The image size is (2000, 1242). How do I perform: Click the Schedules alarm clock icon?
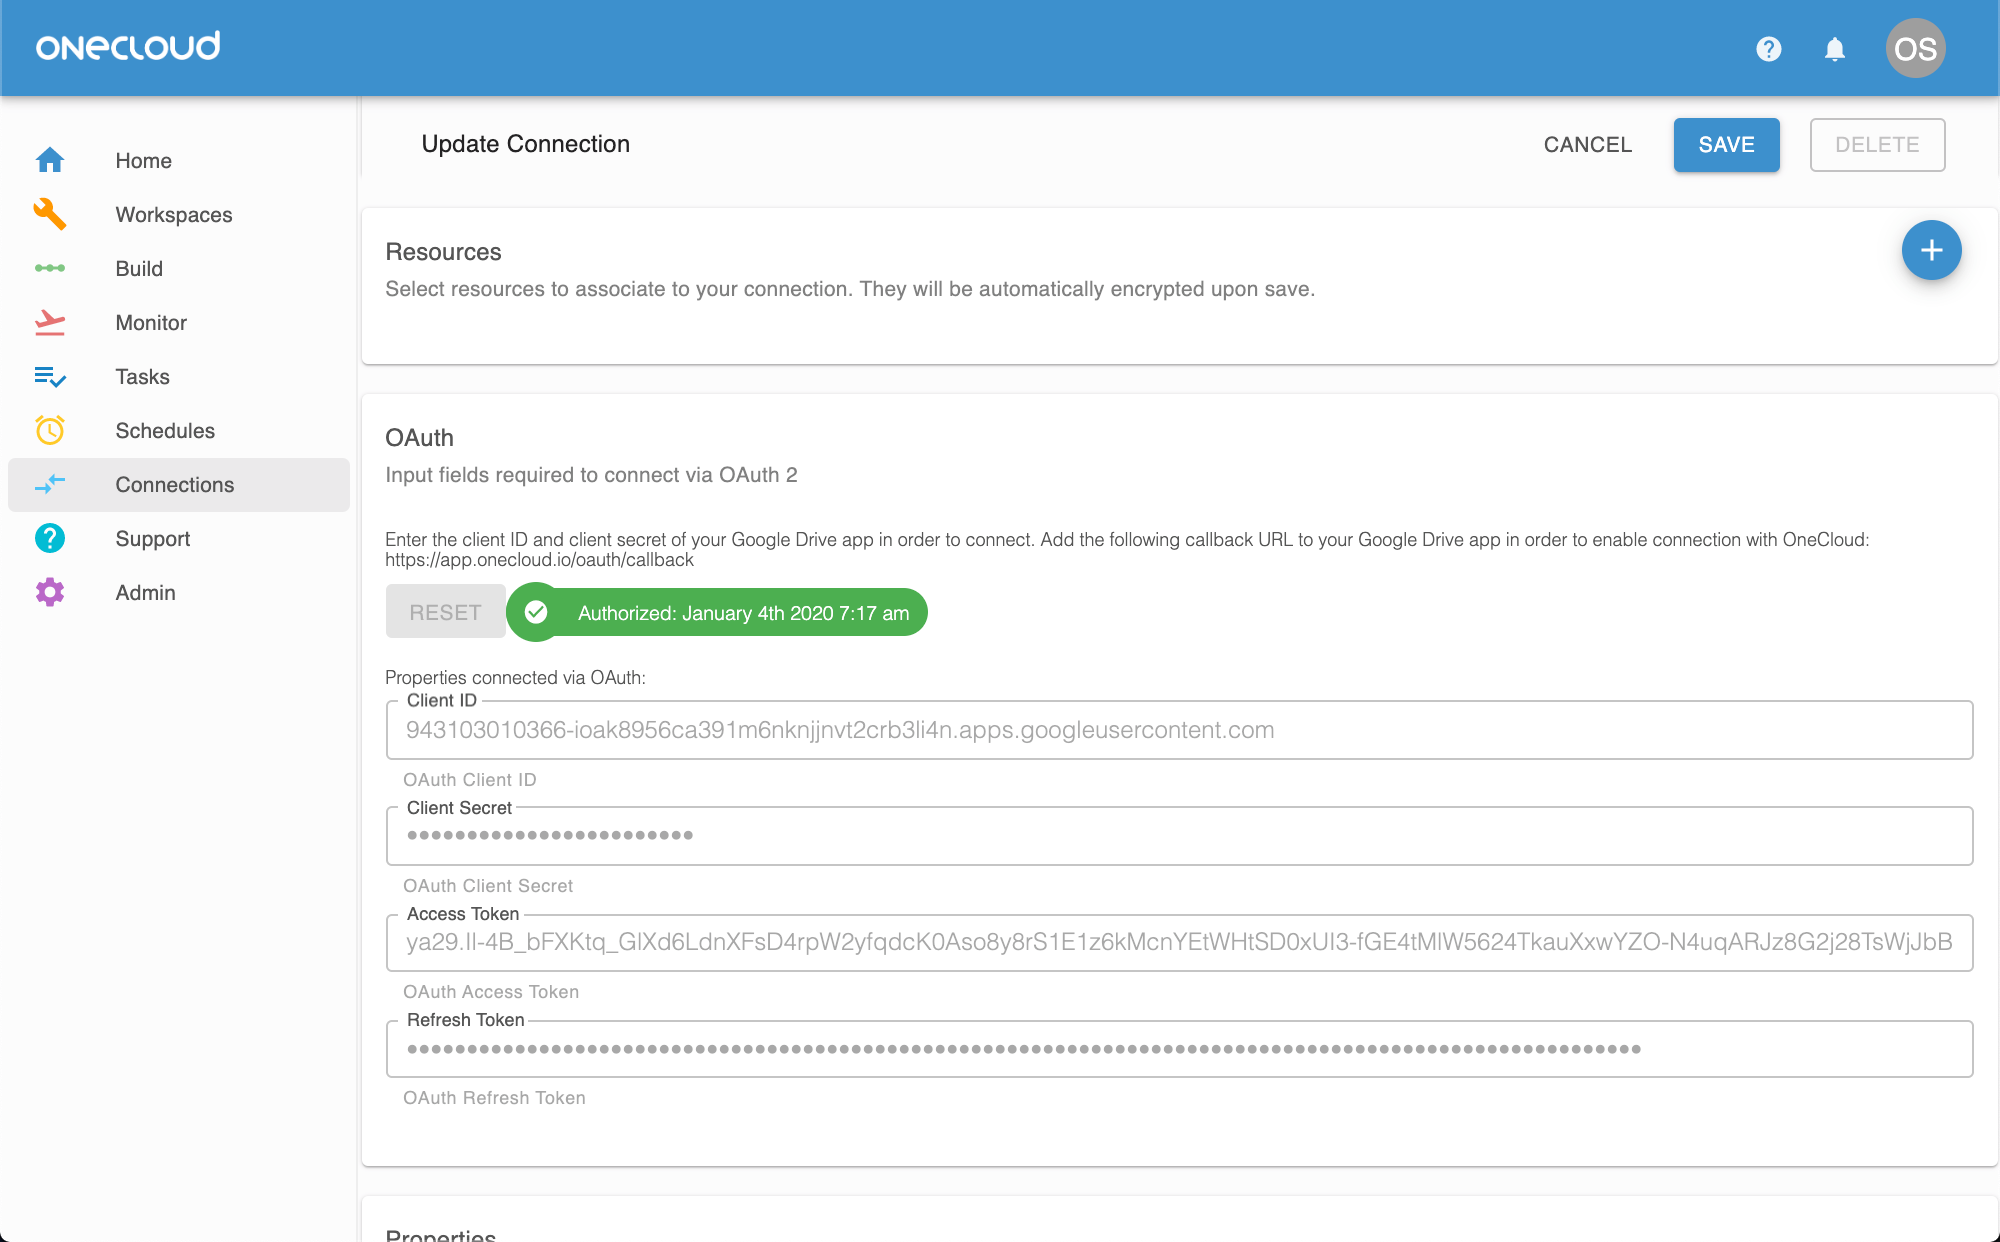click(50, 430)
